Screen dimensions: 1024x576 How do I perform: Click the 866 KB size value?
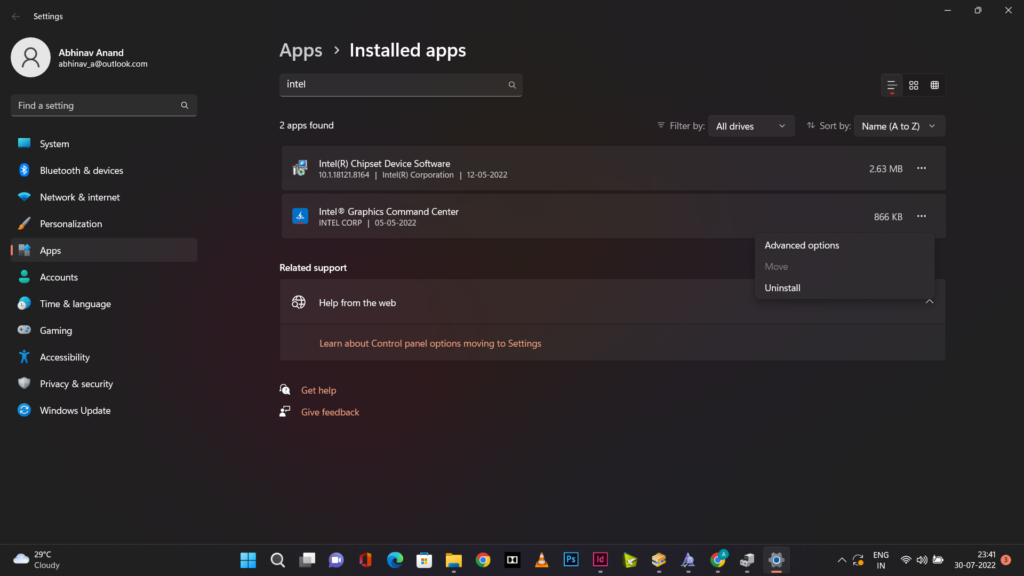point(888,217)
